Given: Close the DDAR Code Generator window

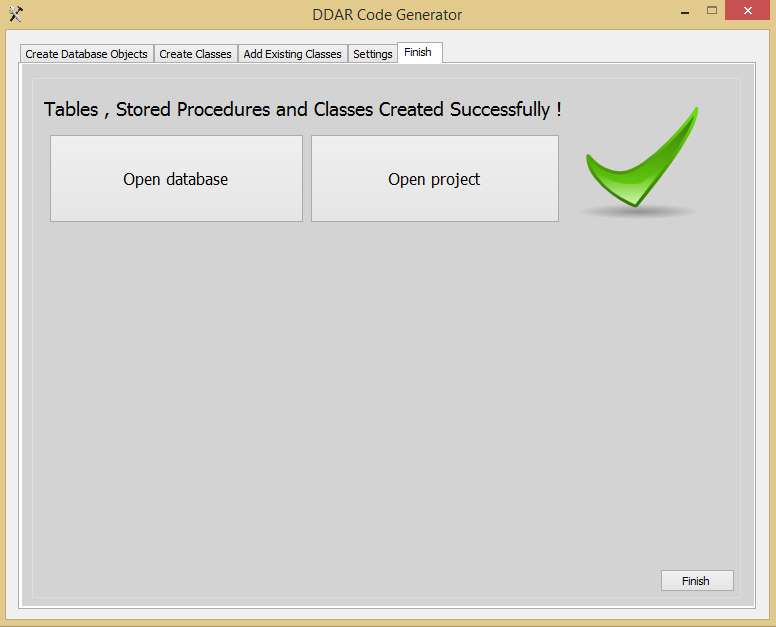Looking at the screenshot, I should [749, 11].
